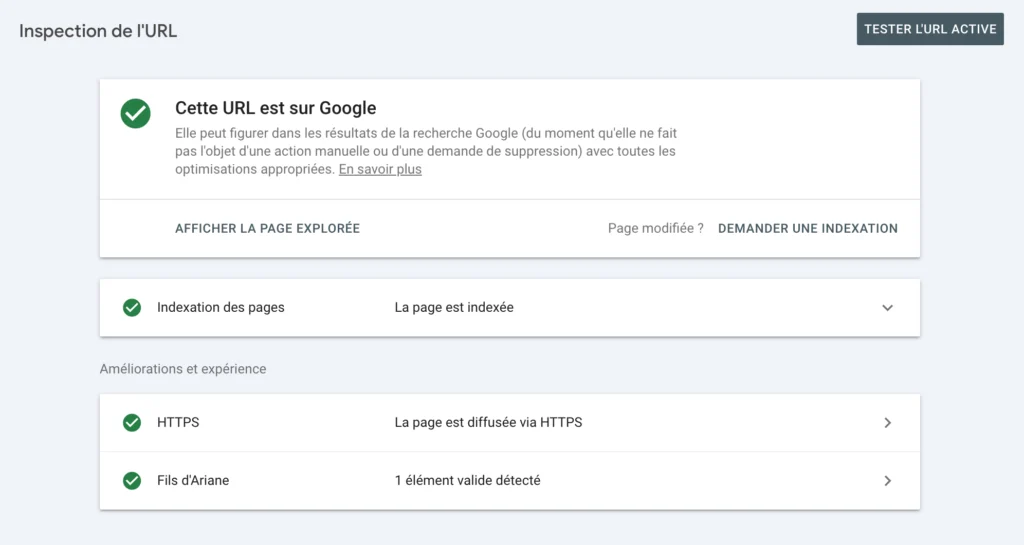The width and height of the screenshot is (1024, 545).
Task: Click the Améliorations et expérience heading
Action: coord(183,369)
